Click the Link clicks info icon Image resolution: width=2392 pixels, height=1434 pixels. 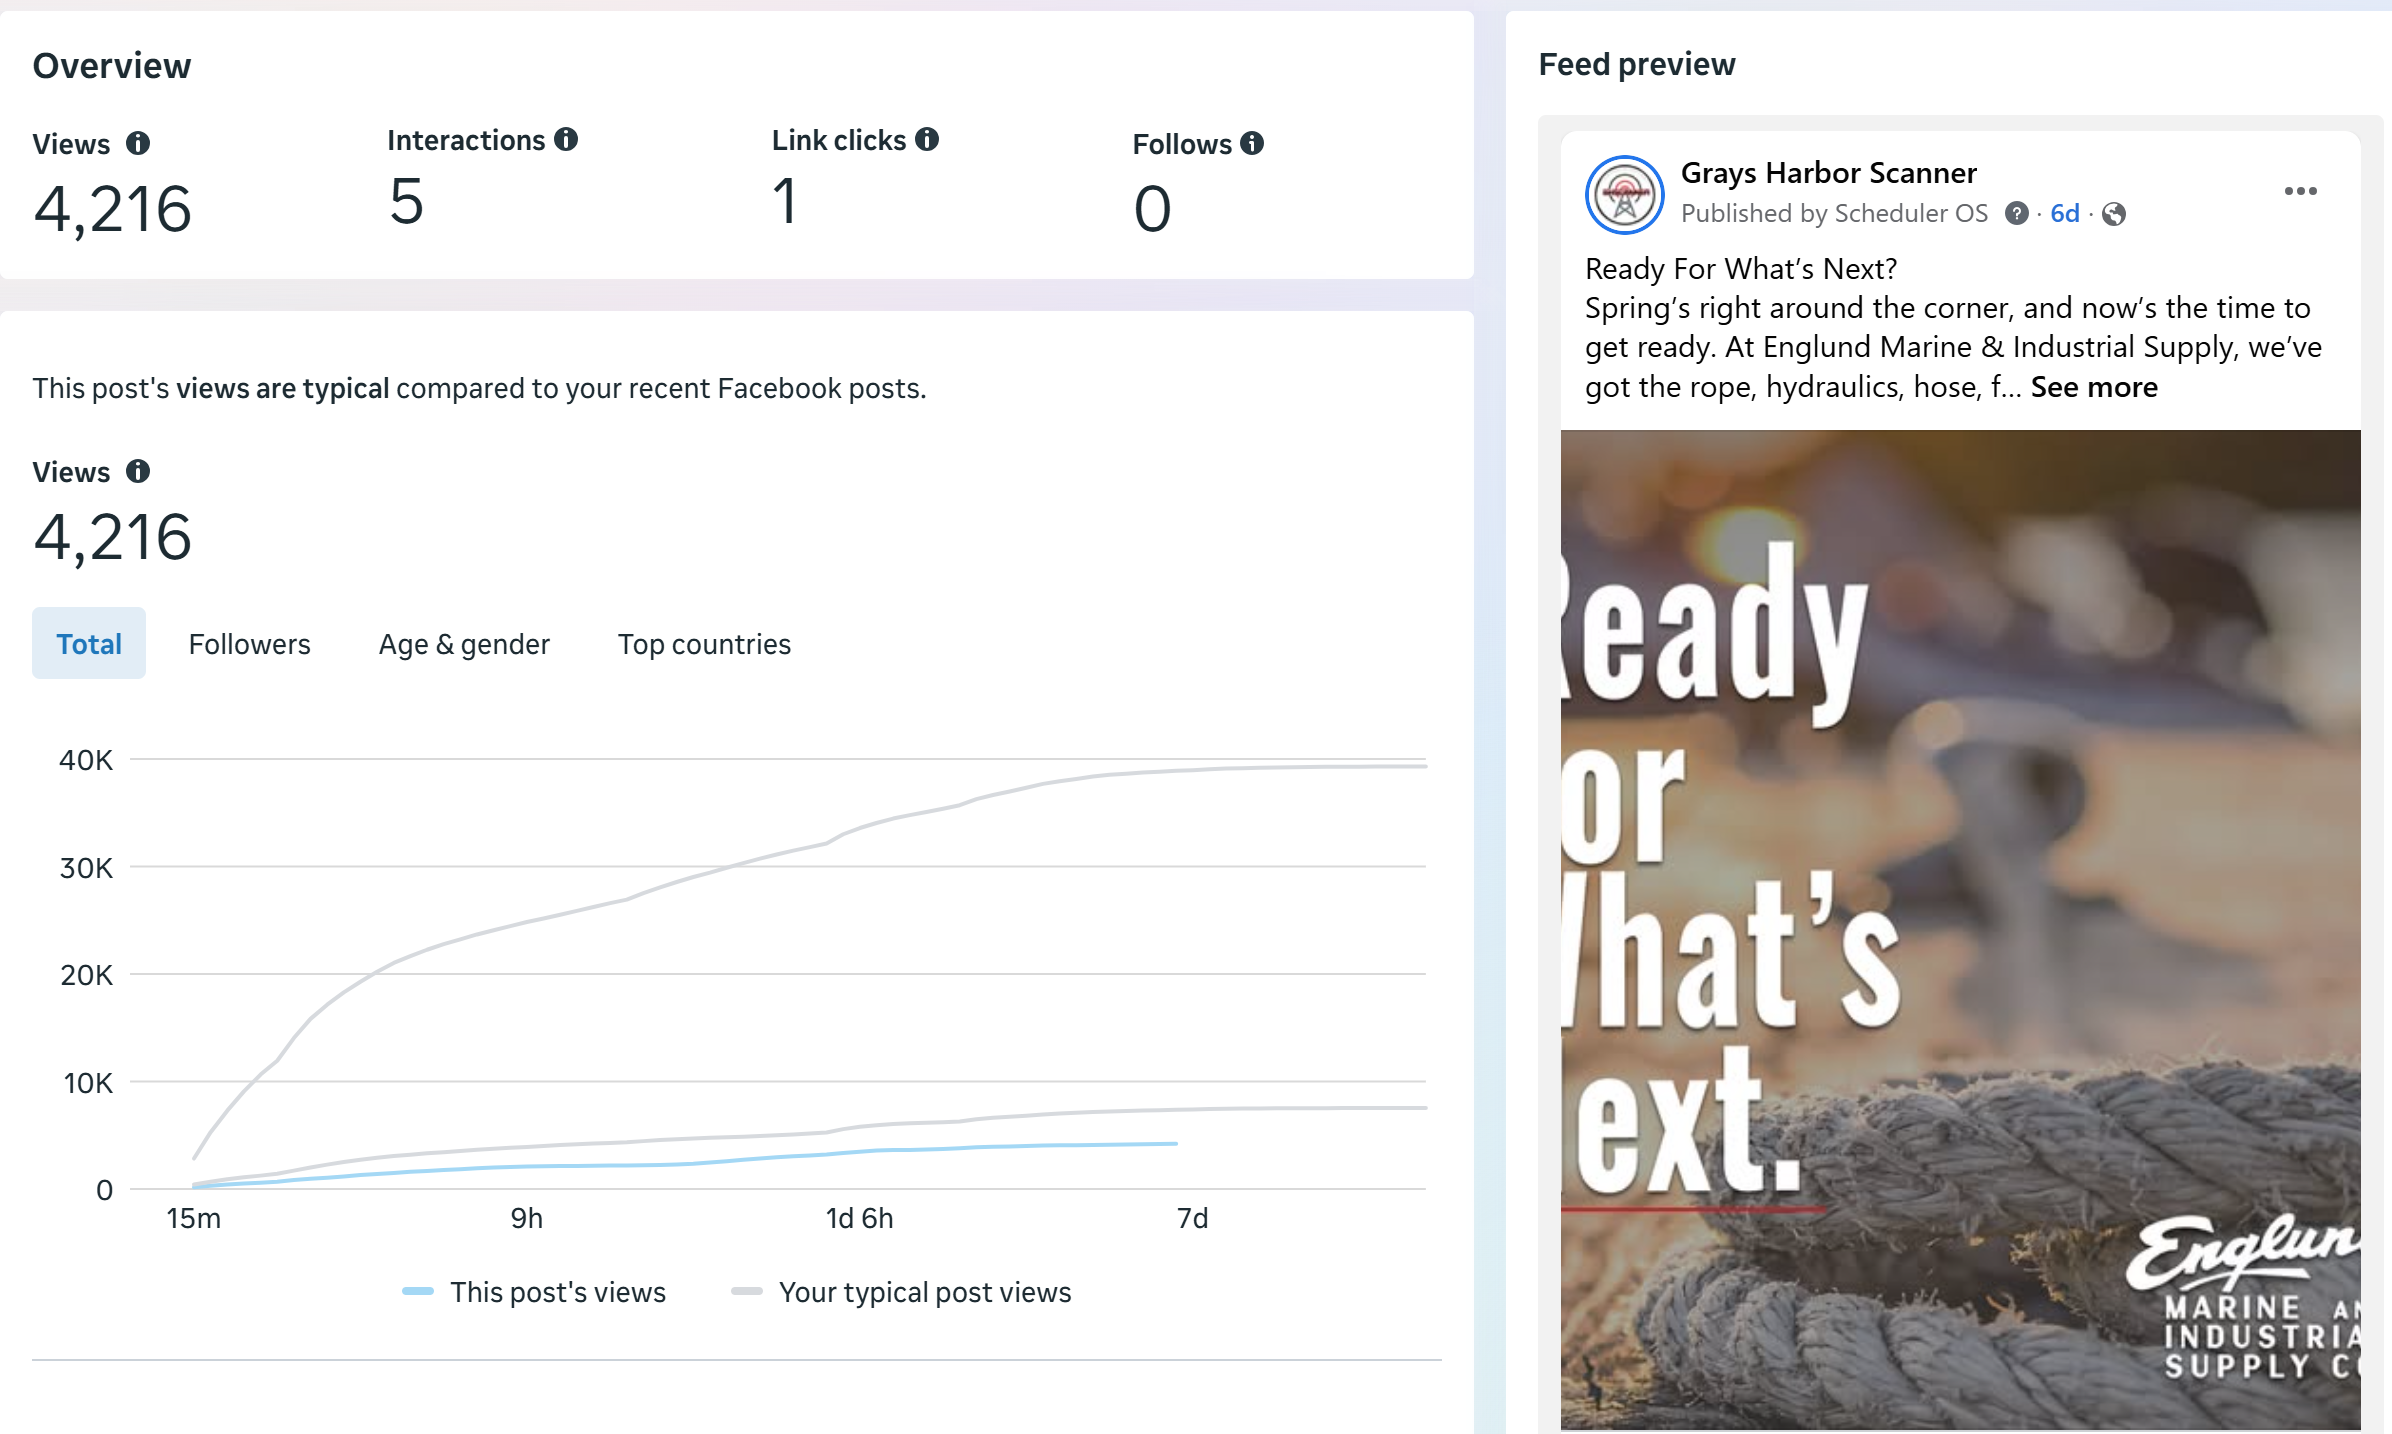pos(927,140)
